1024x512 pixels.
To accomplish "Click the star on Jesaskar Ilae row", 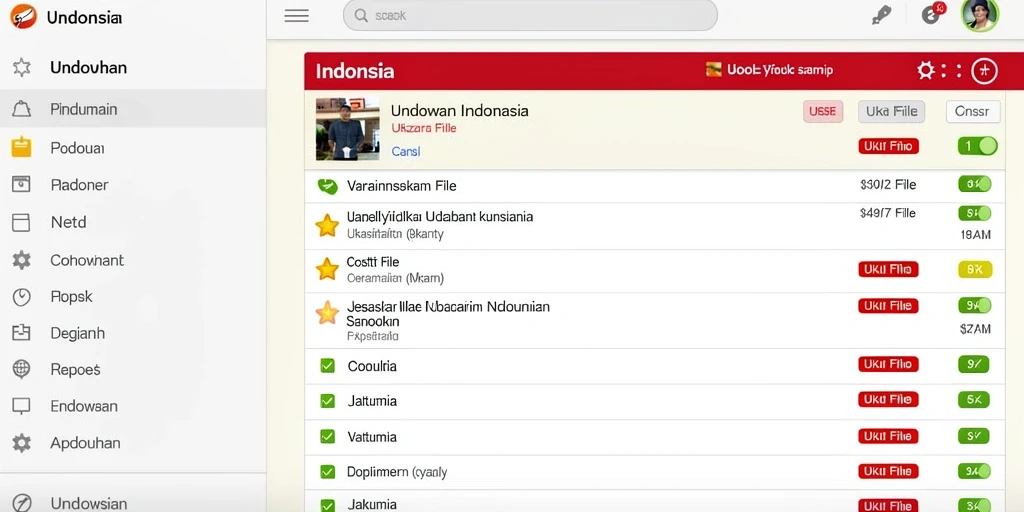I will [x=327, y=313].
